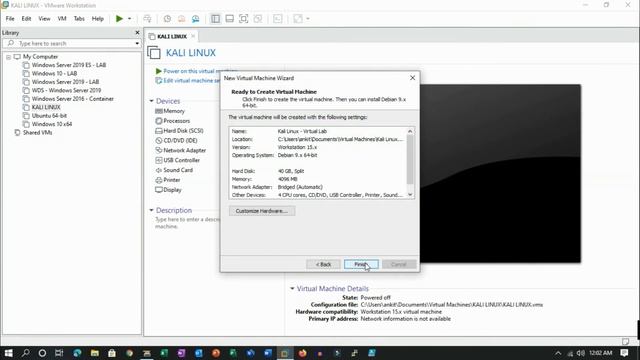Switch to the KALI LINUX tab
This screenshot has width=640, height=360.
point(172,36)
